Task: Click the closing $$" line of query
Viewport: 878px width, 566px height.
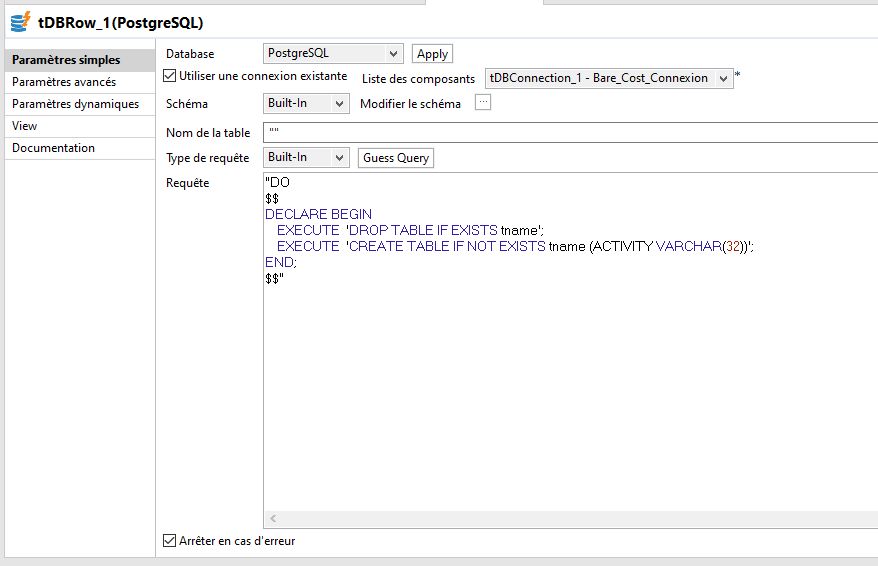Action: click(x=274, y=278)
